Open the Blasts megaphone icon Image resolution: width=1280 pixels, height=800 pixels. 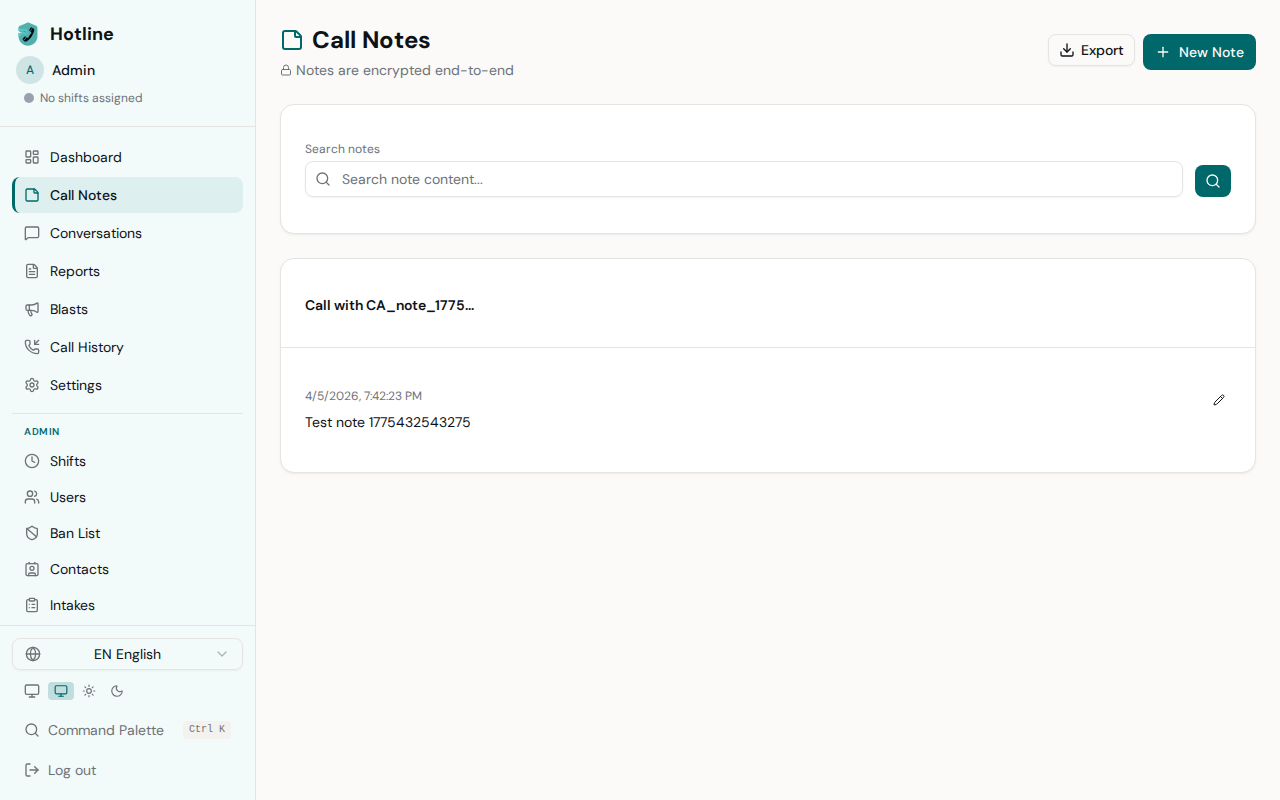31,309
